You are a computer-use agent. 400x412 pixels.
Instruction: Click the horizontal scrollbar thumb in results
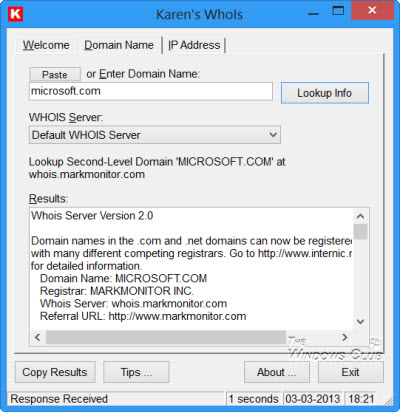(x=166, y=337)
